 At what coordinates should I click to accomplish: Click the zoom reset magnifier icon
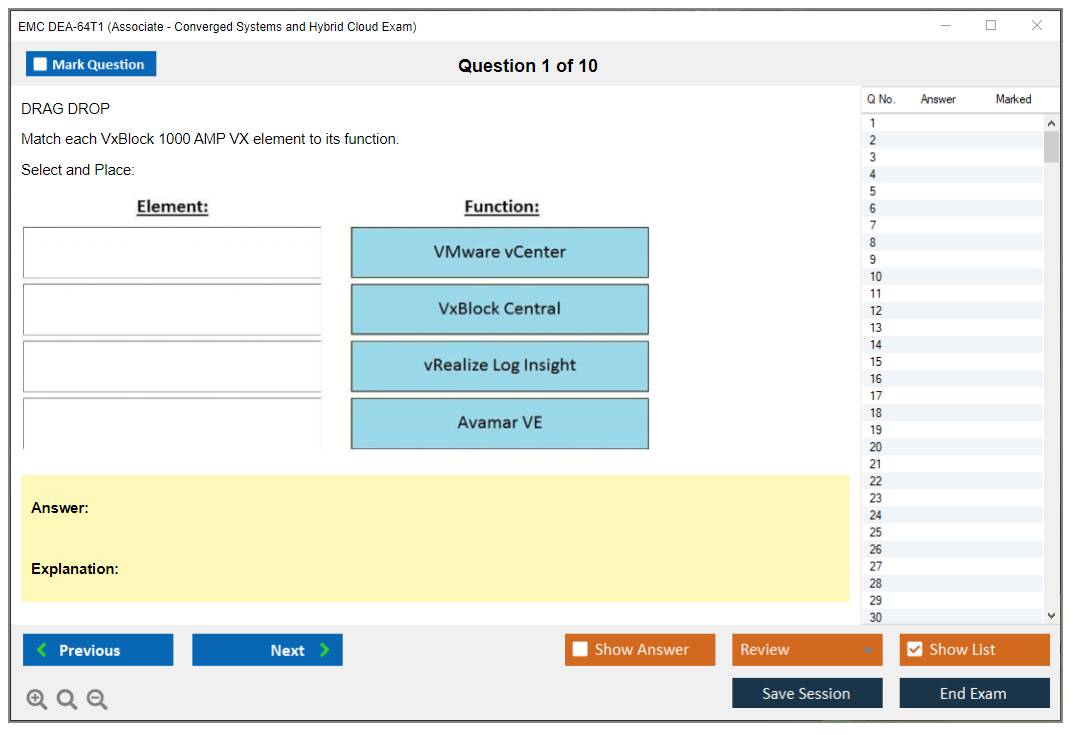coord(67,700)
